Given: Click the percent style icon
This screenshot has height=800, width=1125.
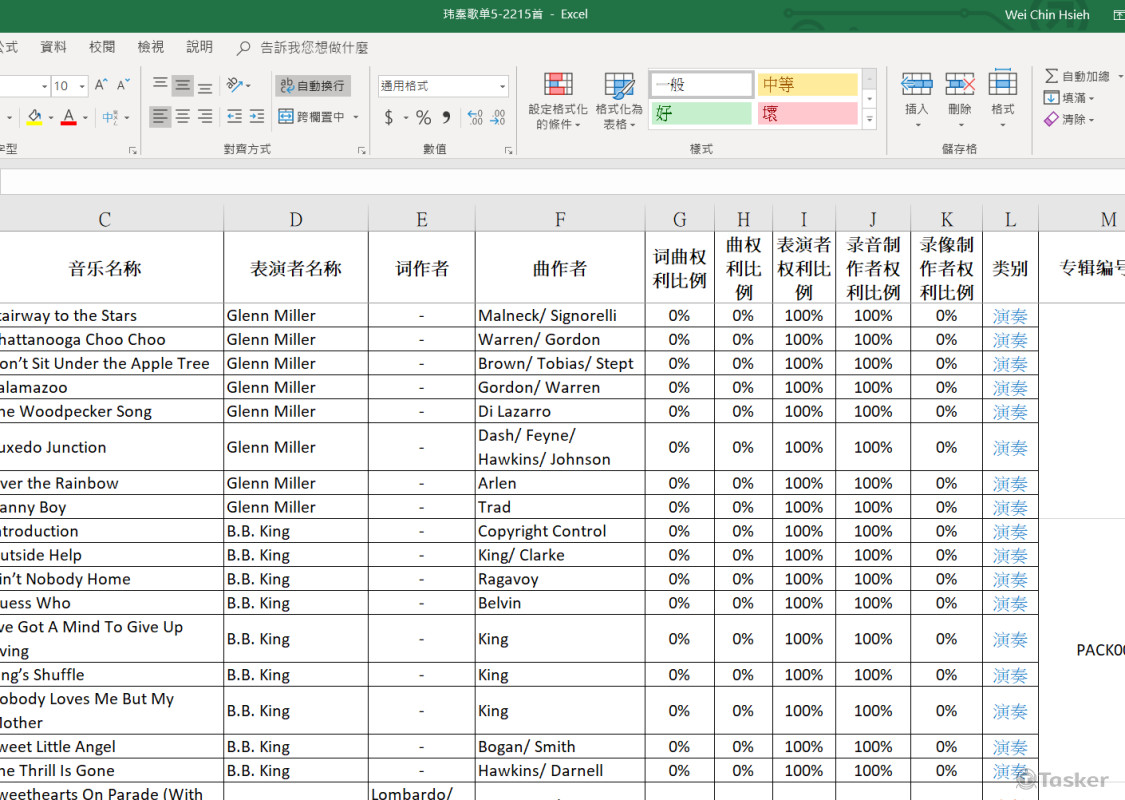Looking at the screenshot, I should coord(423,118).
